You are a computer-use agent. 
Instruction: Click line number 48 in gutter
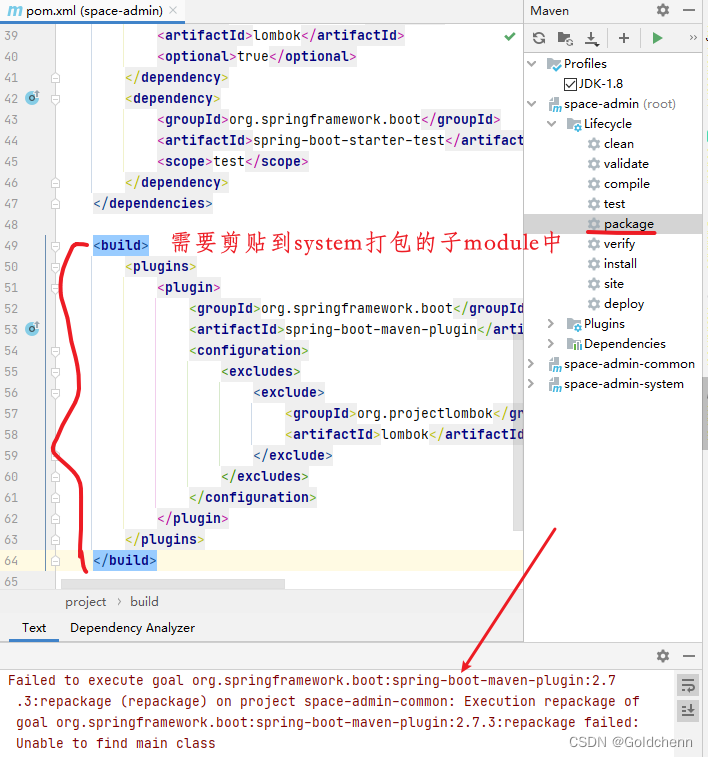coord(11,224)
